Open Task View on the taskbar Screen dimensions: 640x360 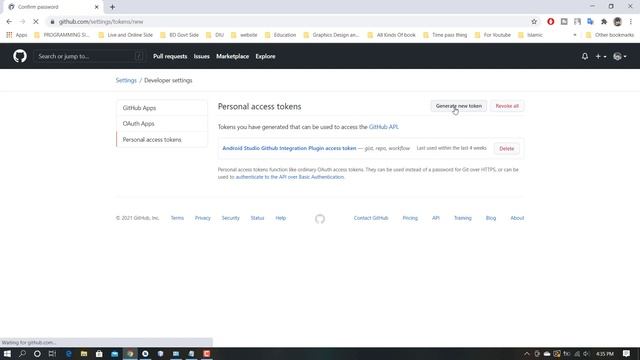[x=52, y=353]
